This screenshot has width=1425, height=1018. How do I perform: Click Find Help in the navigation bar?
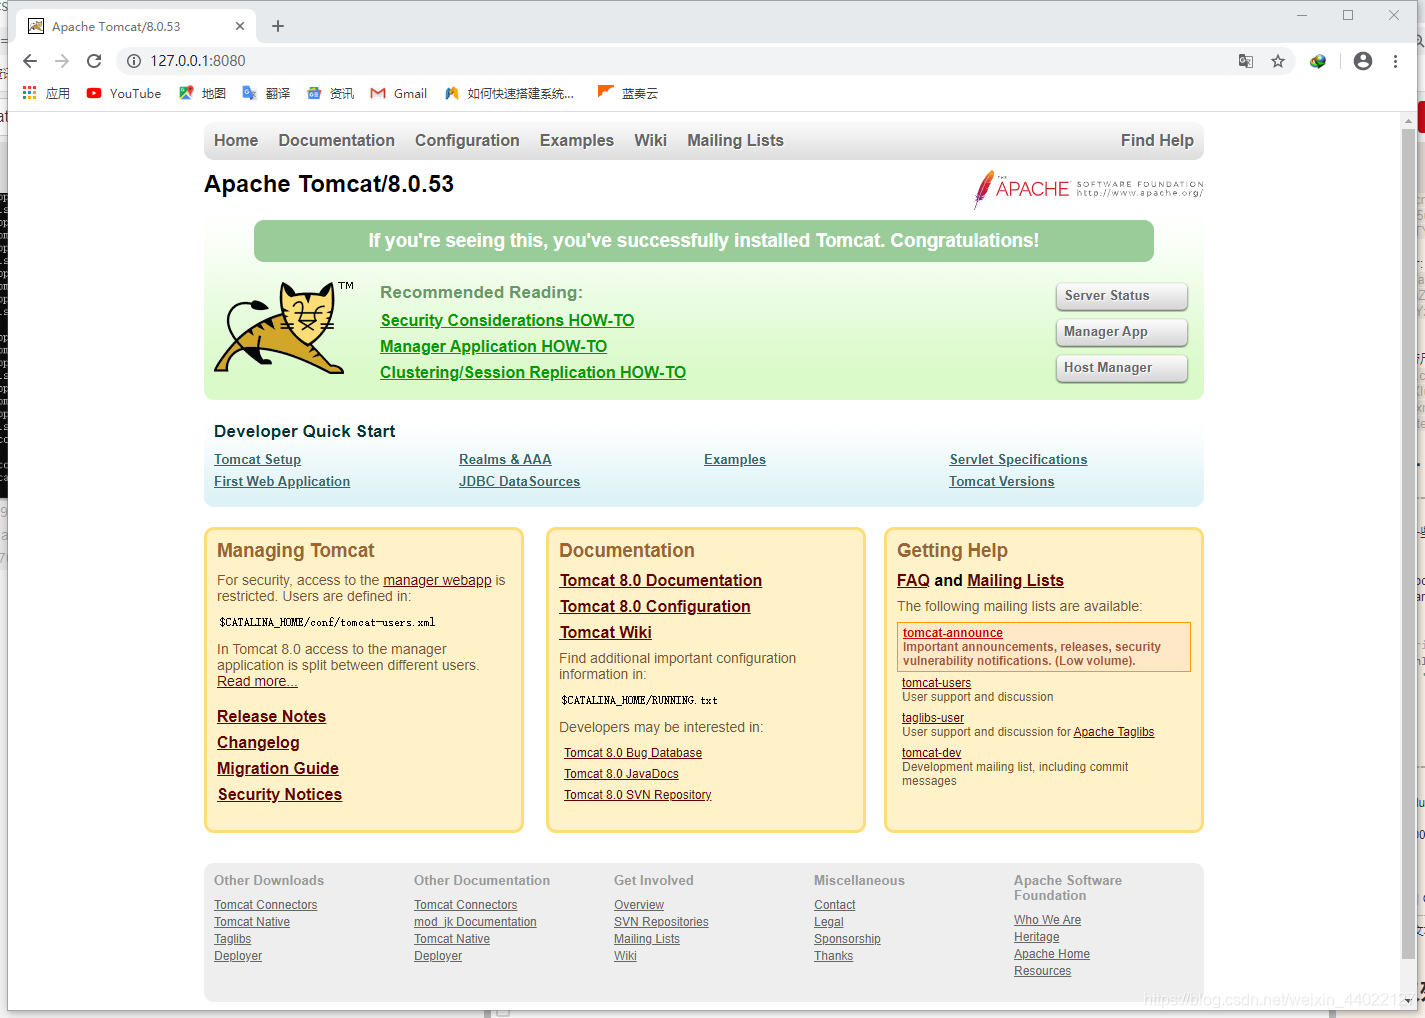[1157, 141]
